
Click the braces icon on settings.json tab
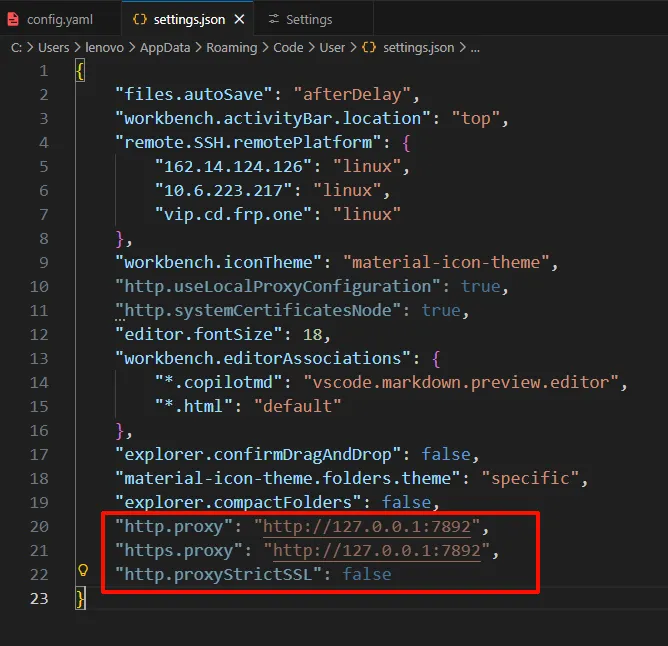(x=139, y=19)
